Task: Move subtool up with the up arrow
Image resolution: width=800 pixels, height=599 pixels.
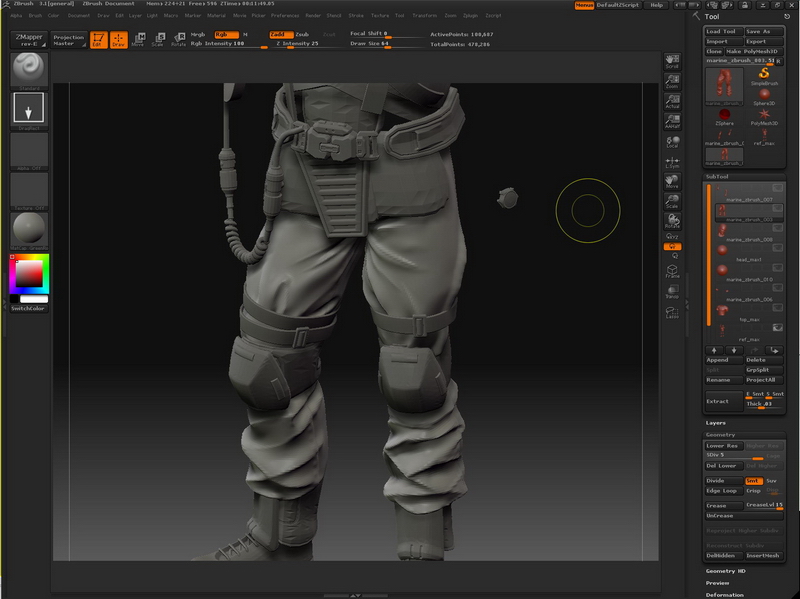Action: [714, 350]
